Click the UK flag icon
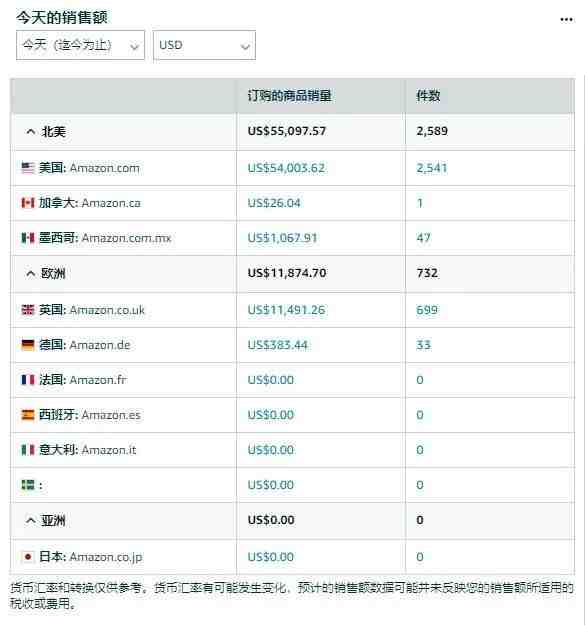This screenshot has width=585, height=626. [x=28, y=310]
